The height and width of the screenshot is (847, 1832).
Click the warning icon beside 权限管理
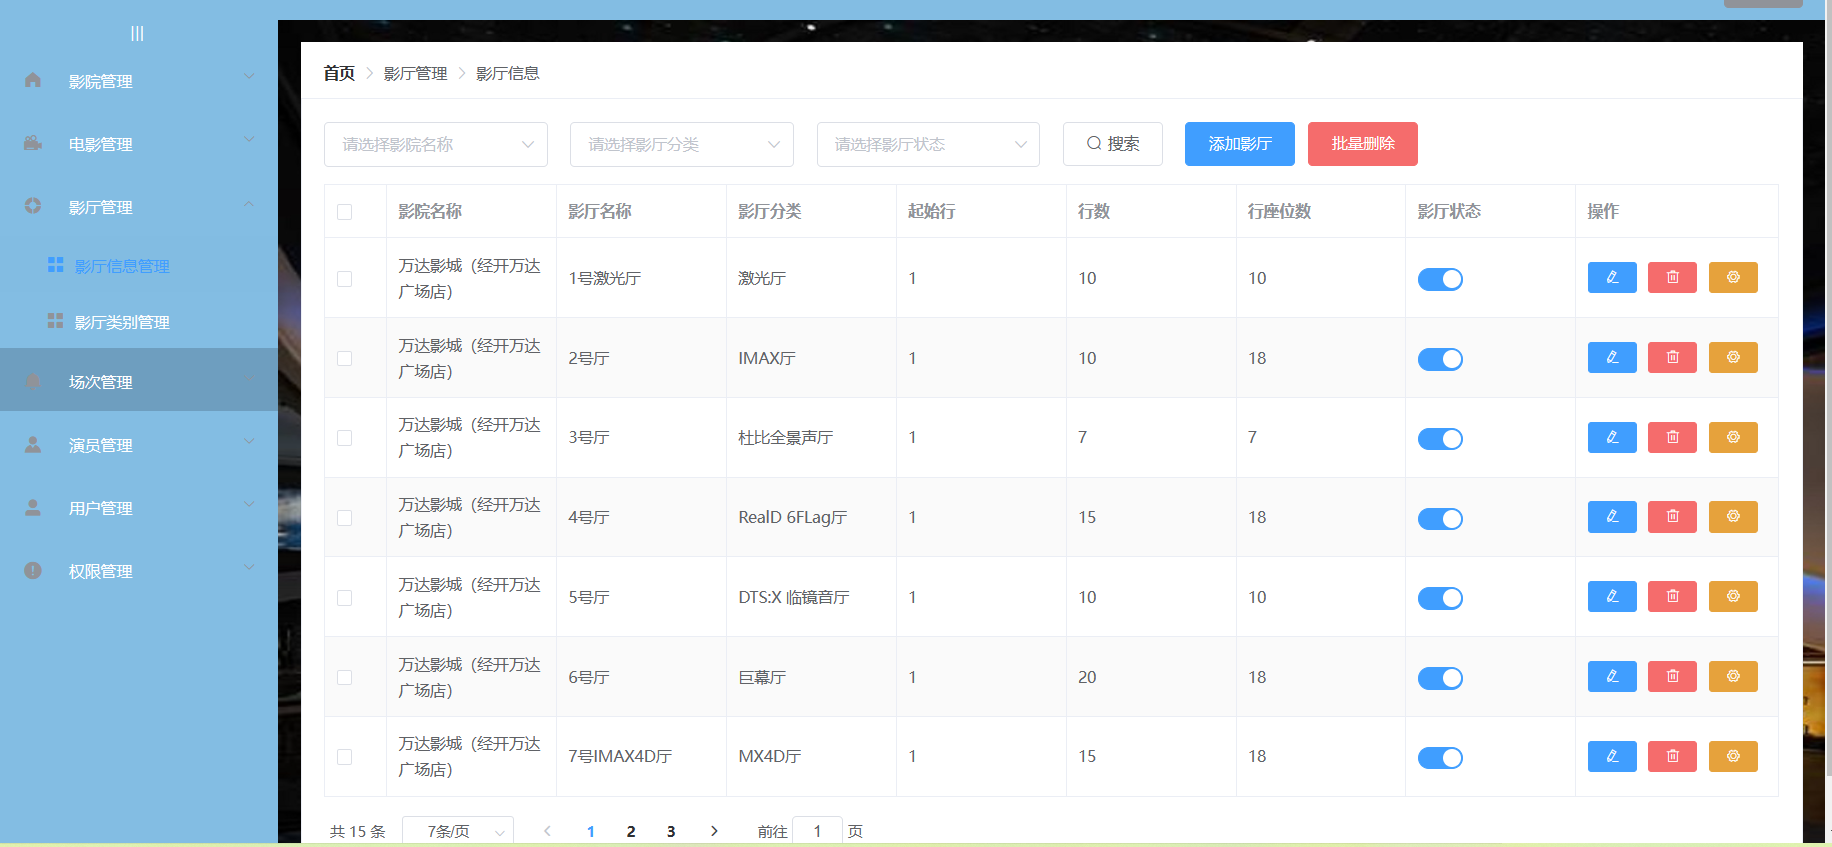tap(33, 571)
